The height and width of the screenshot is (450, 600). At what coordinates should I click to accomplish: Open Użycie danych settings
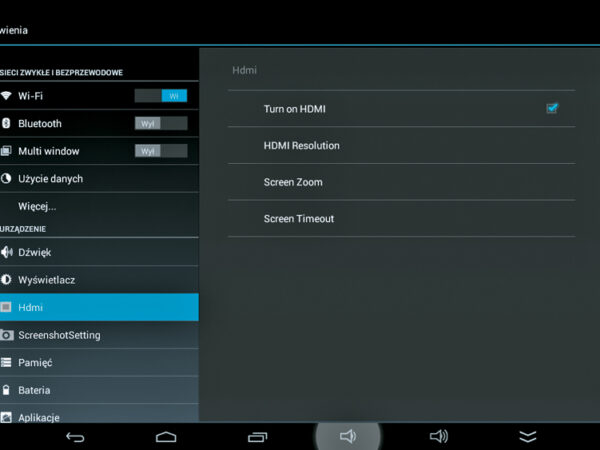click(50, 179)
